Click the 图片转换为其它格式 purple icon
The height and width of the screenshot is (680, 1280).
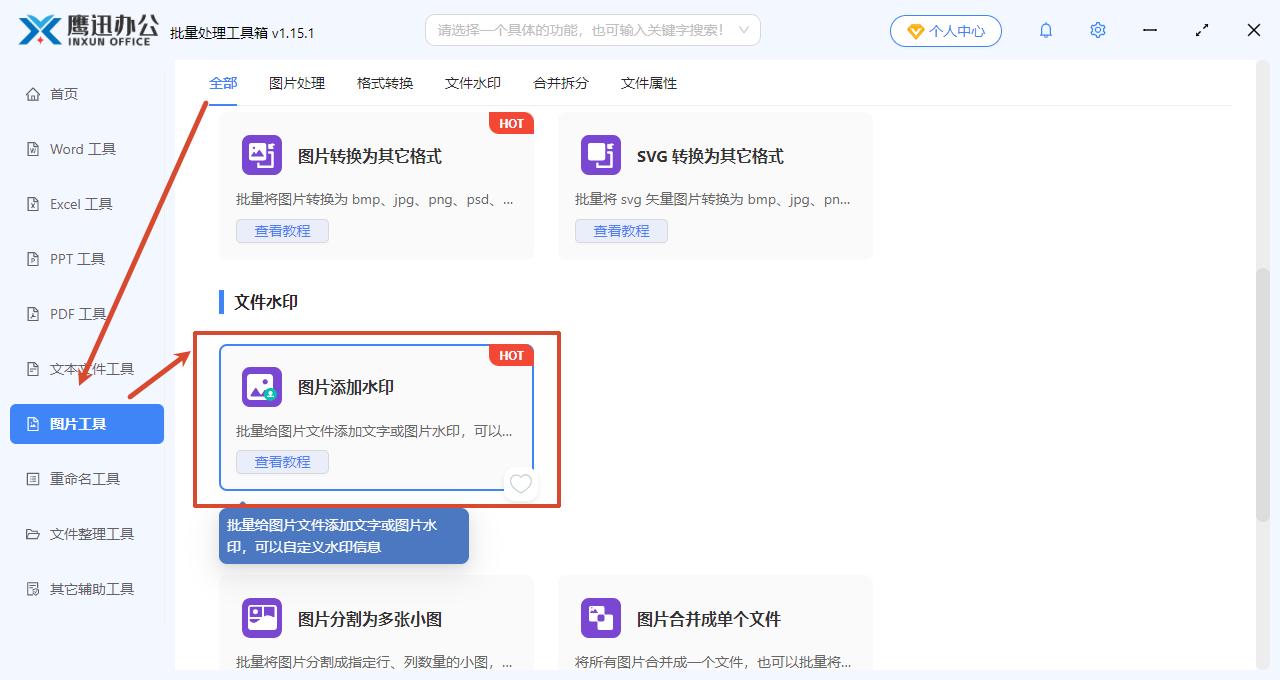pos(262,155)
